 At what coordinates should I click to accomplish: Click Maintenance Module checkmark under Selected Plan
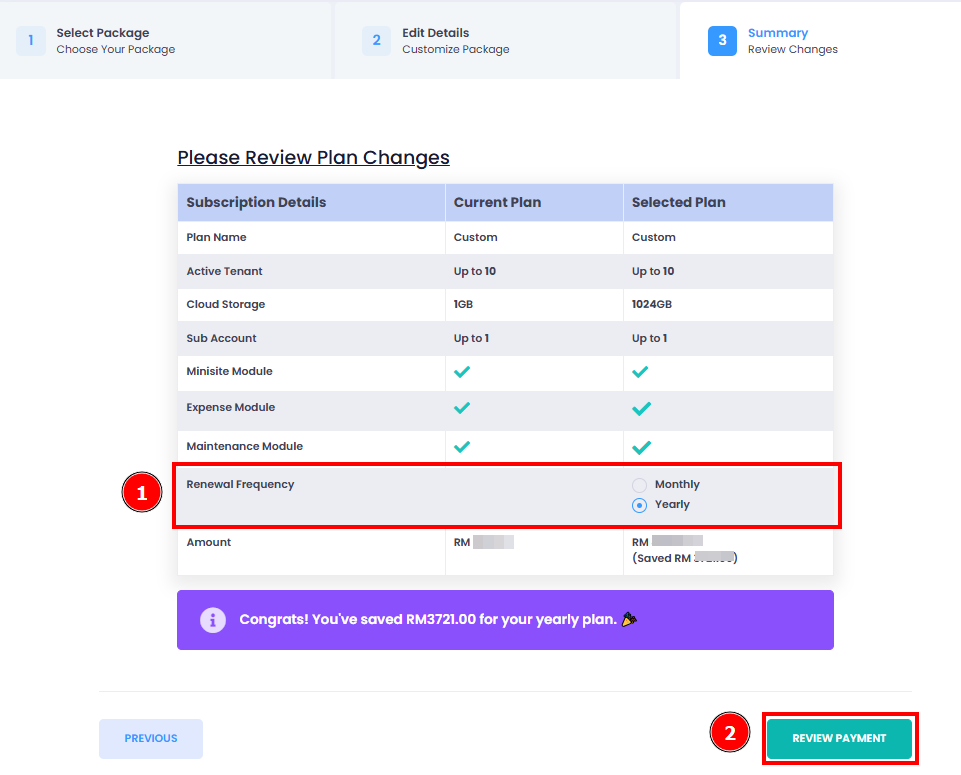(x=641, y=448)
